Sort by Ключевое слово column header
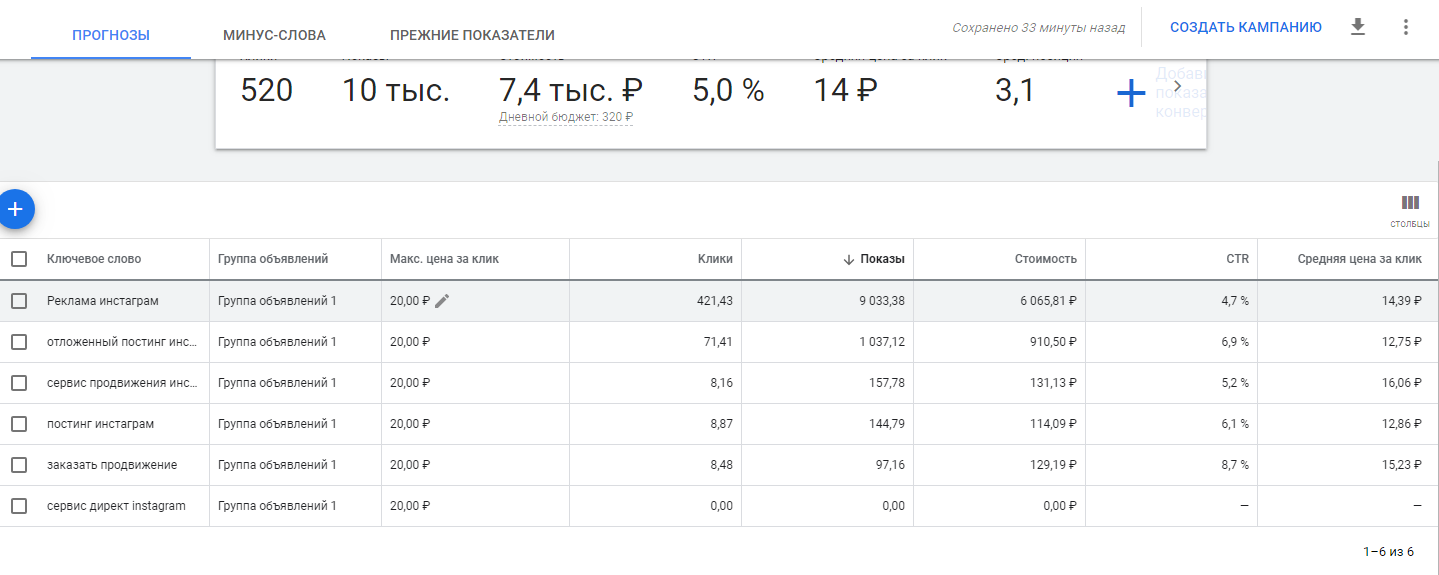 (94, 259)
